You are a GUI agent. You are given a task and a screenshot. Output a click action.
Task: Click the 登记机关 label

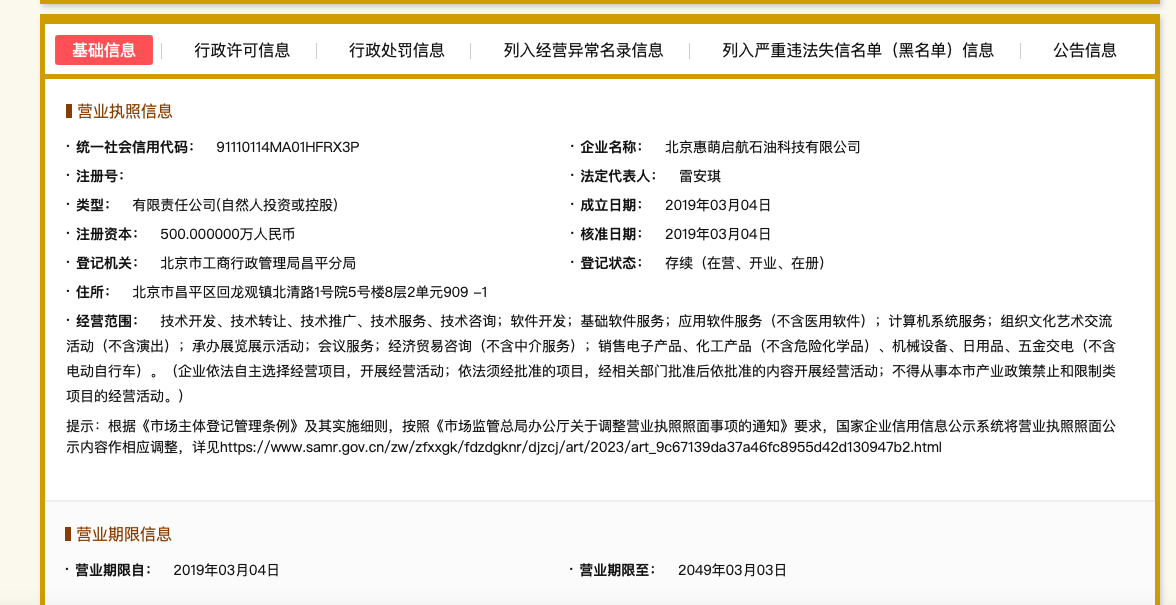tap(107, 264)
